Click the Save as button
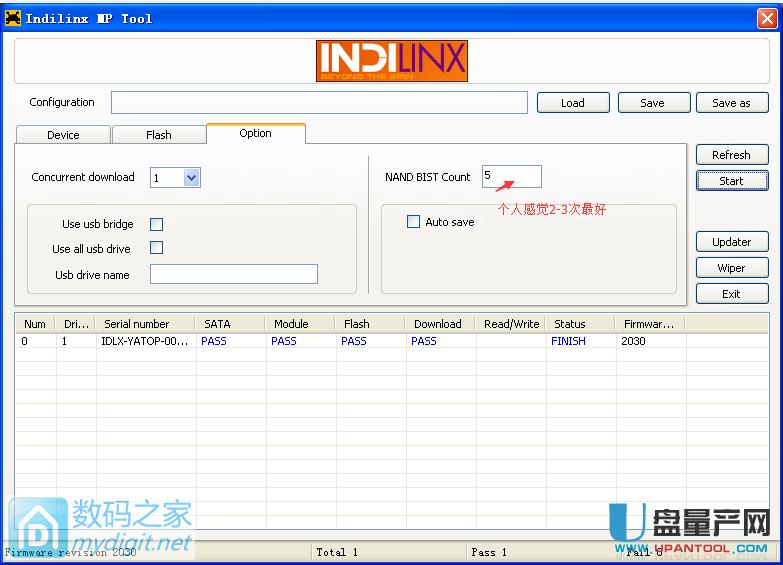The image size is (783, 565). [731, 103]
